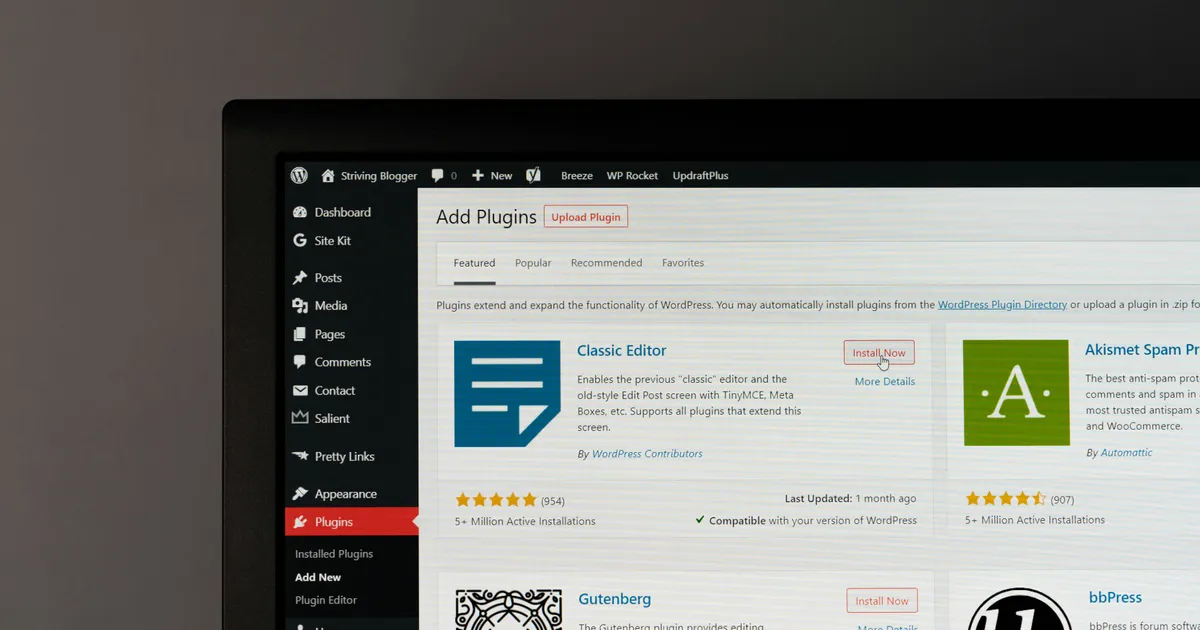Click the Upload Plugin button

coord(586,217)
